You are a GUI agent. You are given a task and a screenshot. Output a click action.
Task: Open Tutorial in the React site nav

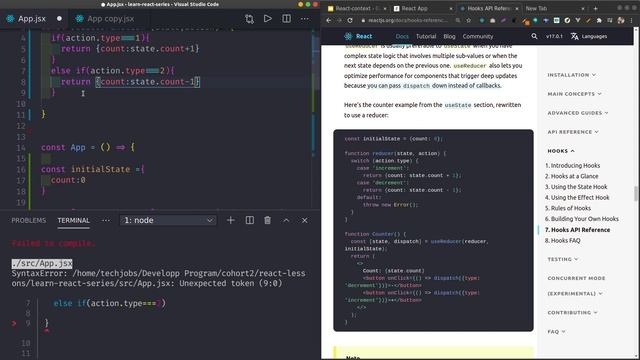point(426,36)
